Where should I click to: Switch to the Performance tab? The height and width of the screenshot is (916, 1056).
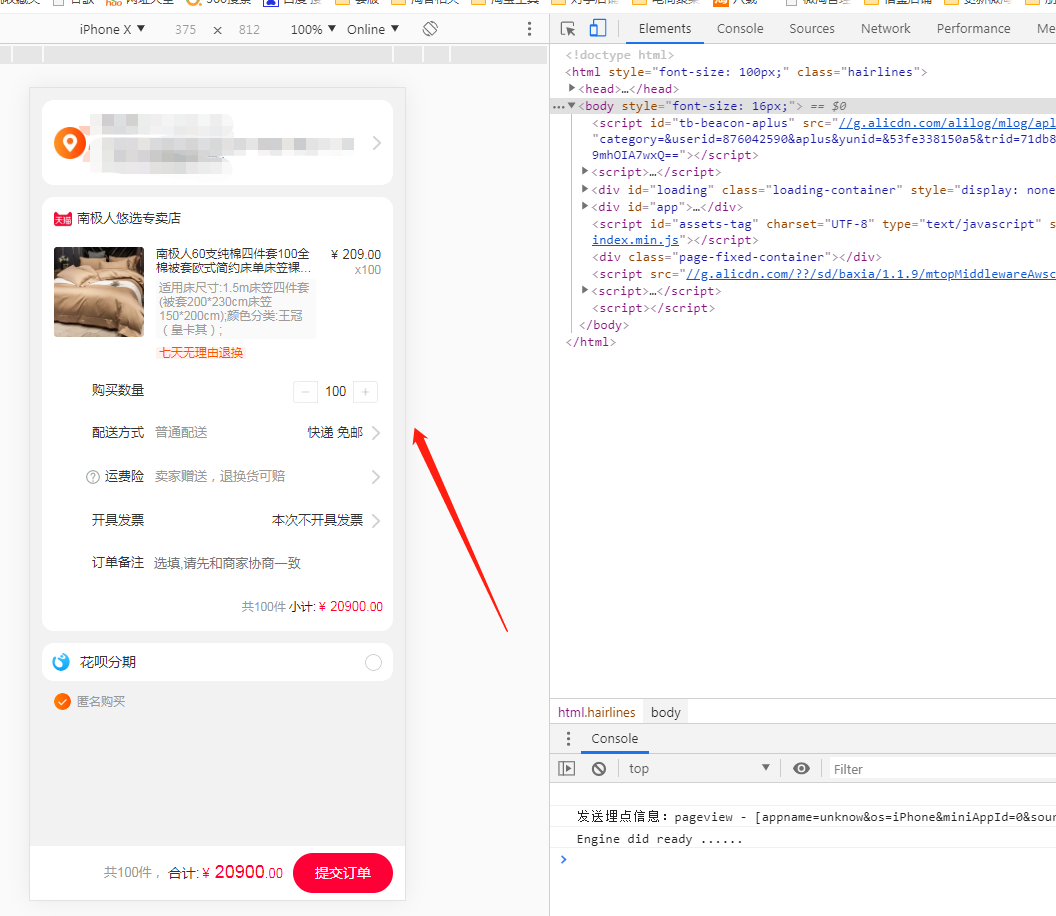[x=973, y=29]
